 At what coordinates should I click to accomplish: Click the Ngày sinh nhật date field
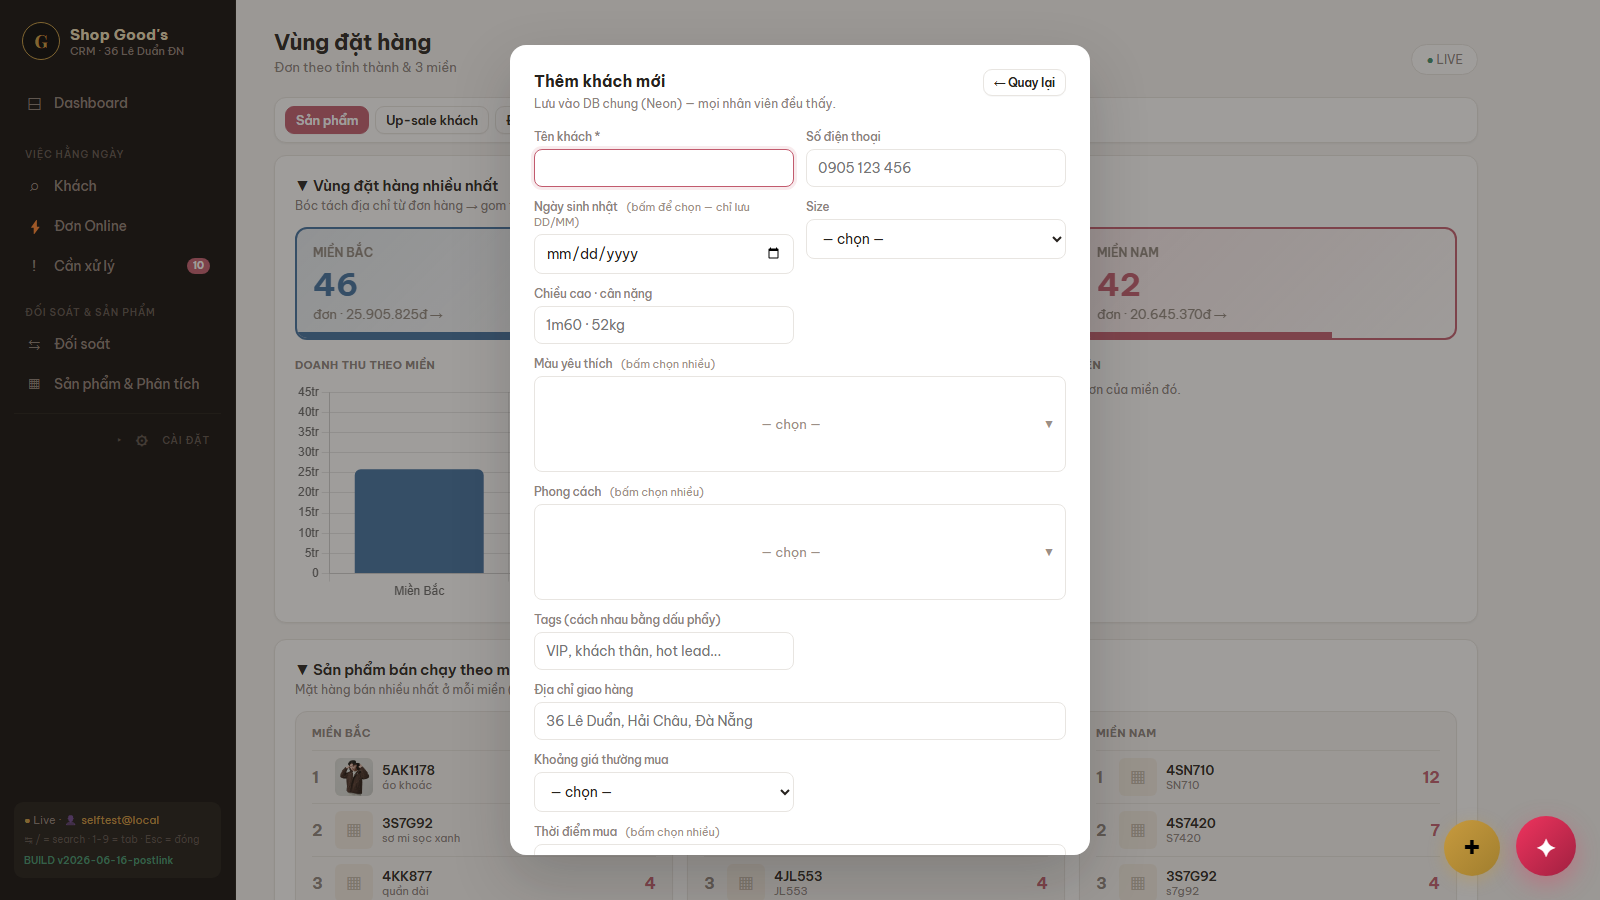[664, 254]
